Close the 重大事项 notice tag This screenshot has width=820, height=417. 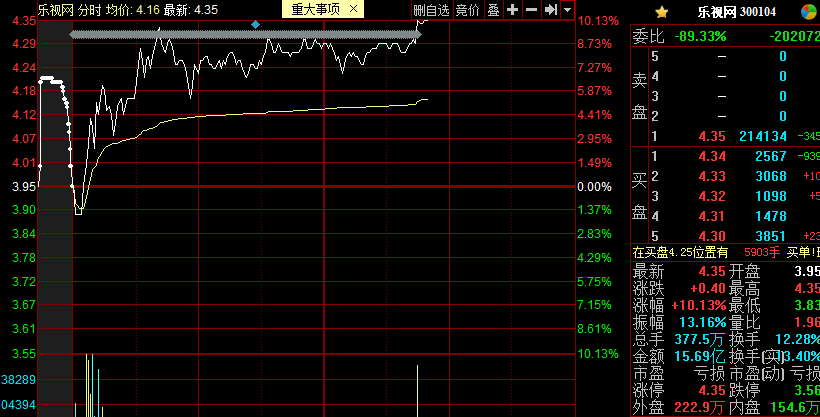tap(353, 10)
